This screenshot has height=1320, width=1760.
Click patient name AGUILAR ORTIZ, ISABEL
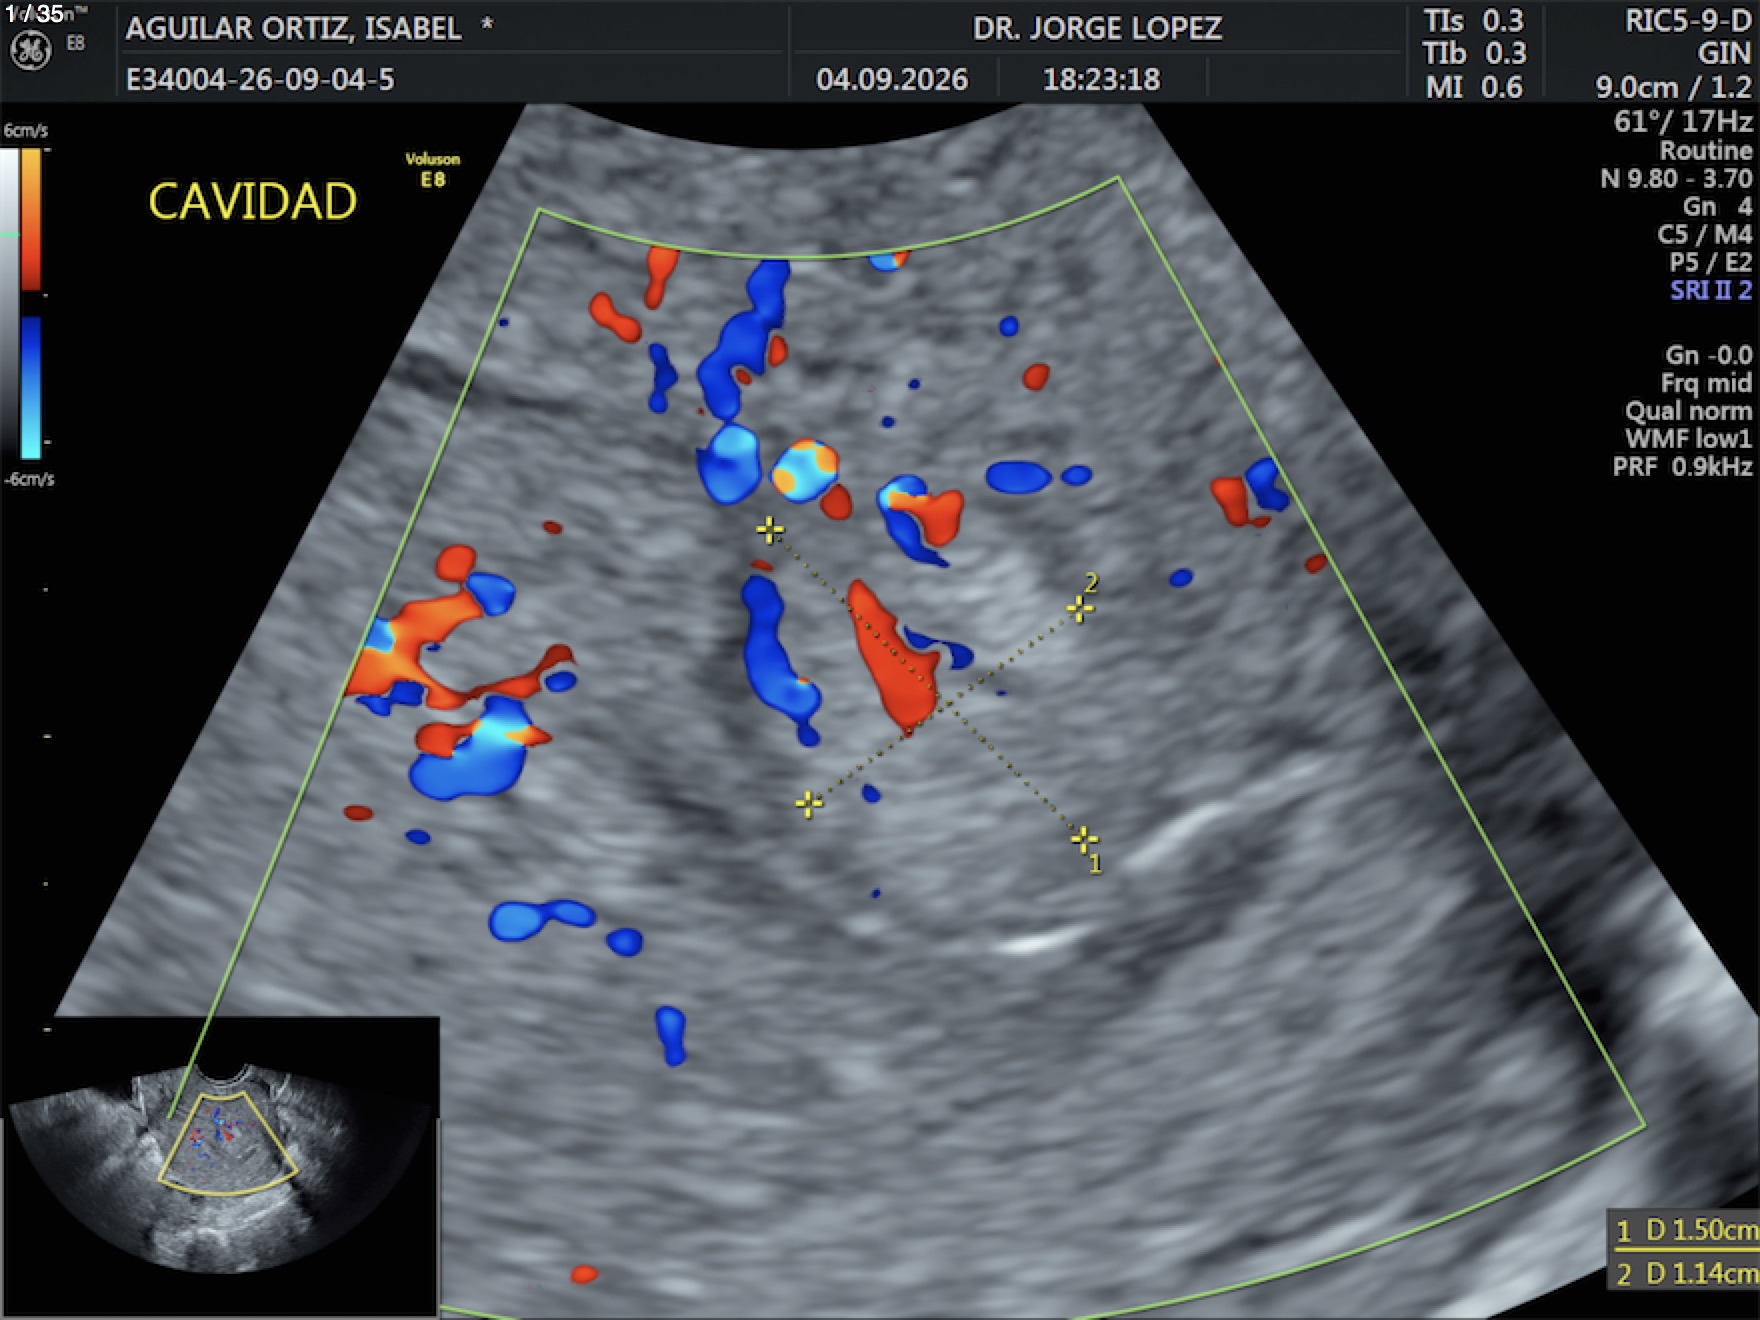coord(294,28)
